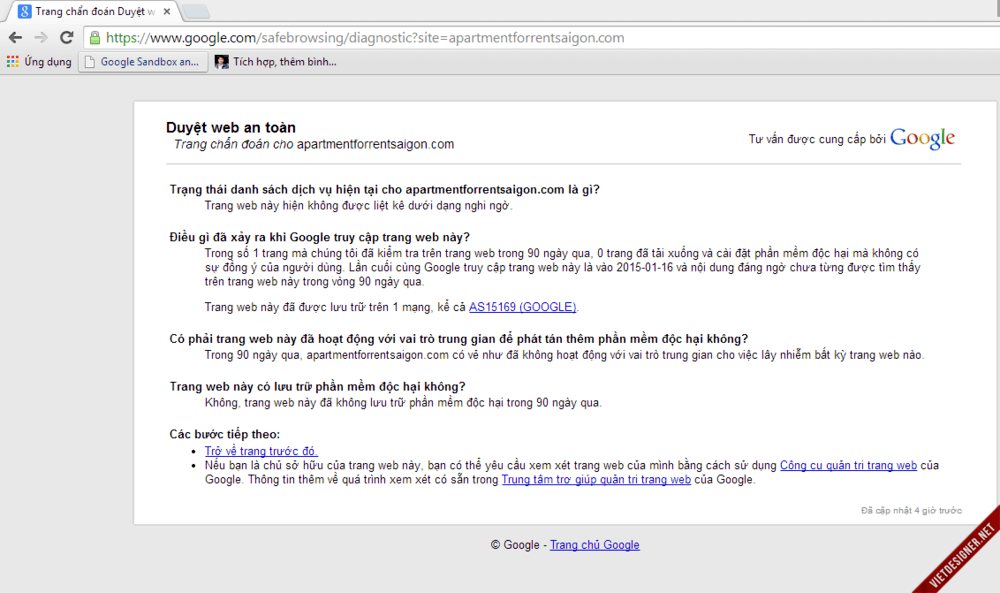Open the Công cụ quản trị trang web link
Image resolution: width=1000 pixels, height=593 pixels.
pyautogui.click(x=848, y=465)
